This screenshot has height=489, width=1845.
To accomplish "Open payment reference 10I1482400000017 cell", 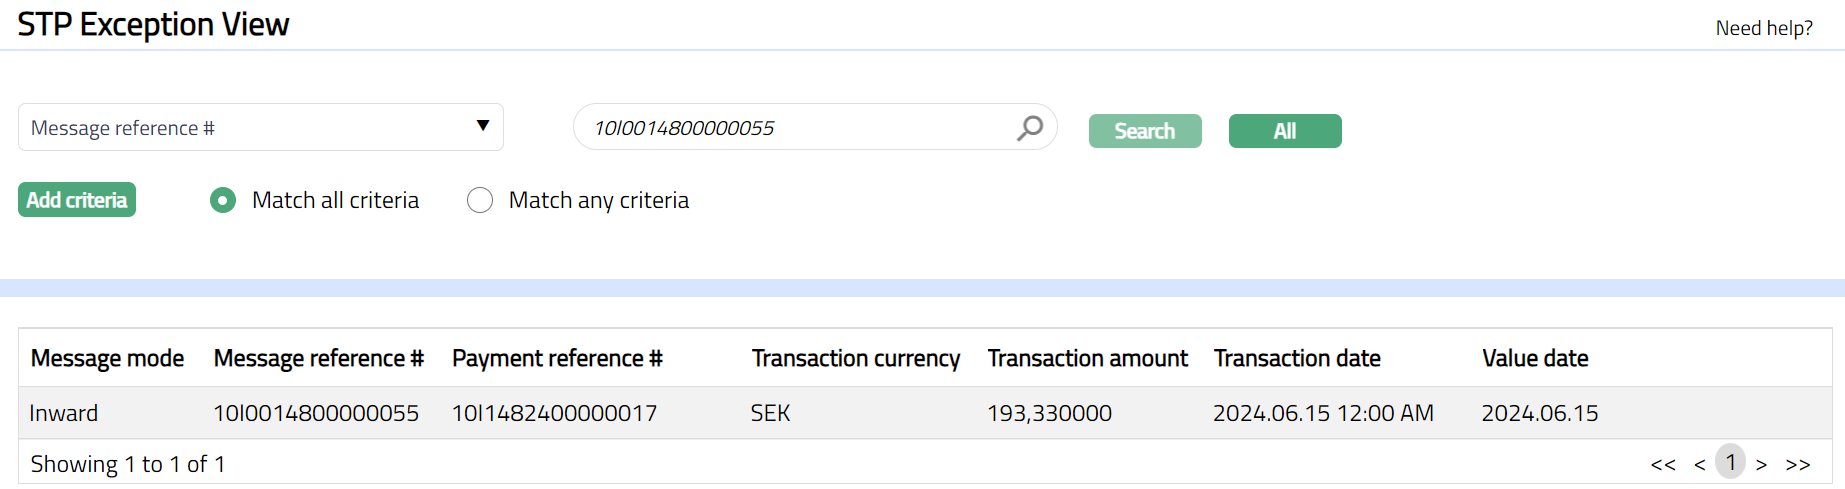I will (554, 413).
